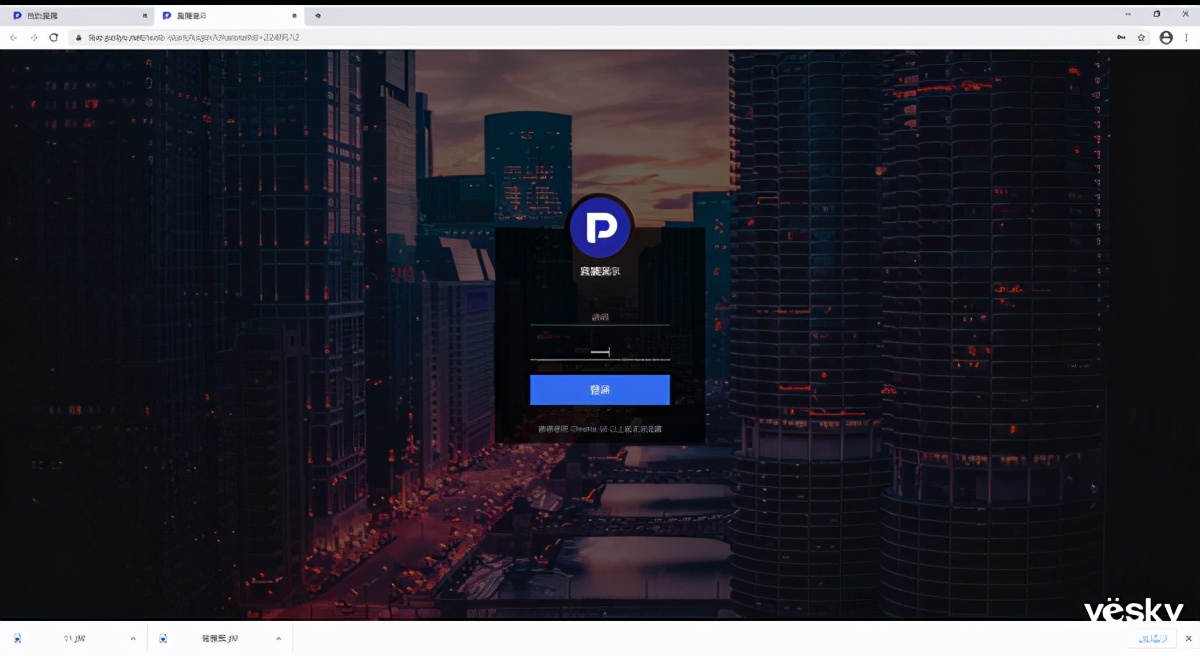Bookmark this page with the star icon
The image size is (1200, 656).
coord(1141,37)
